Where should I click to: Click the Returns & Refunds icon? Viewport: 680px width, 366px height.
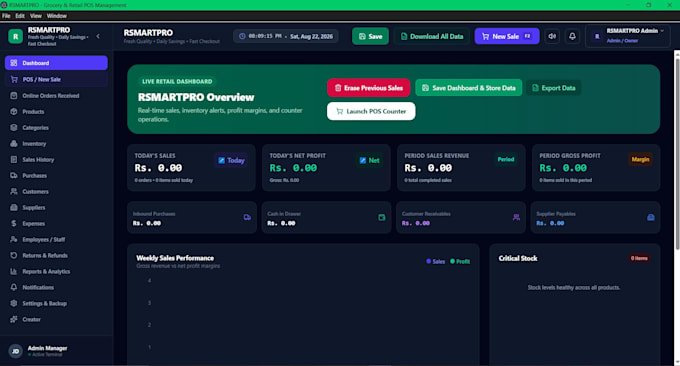[14, 255]
